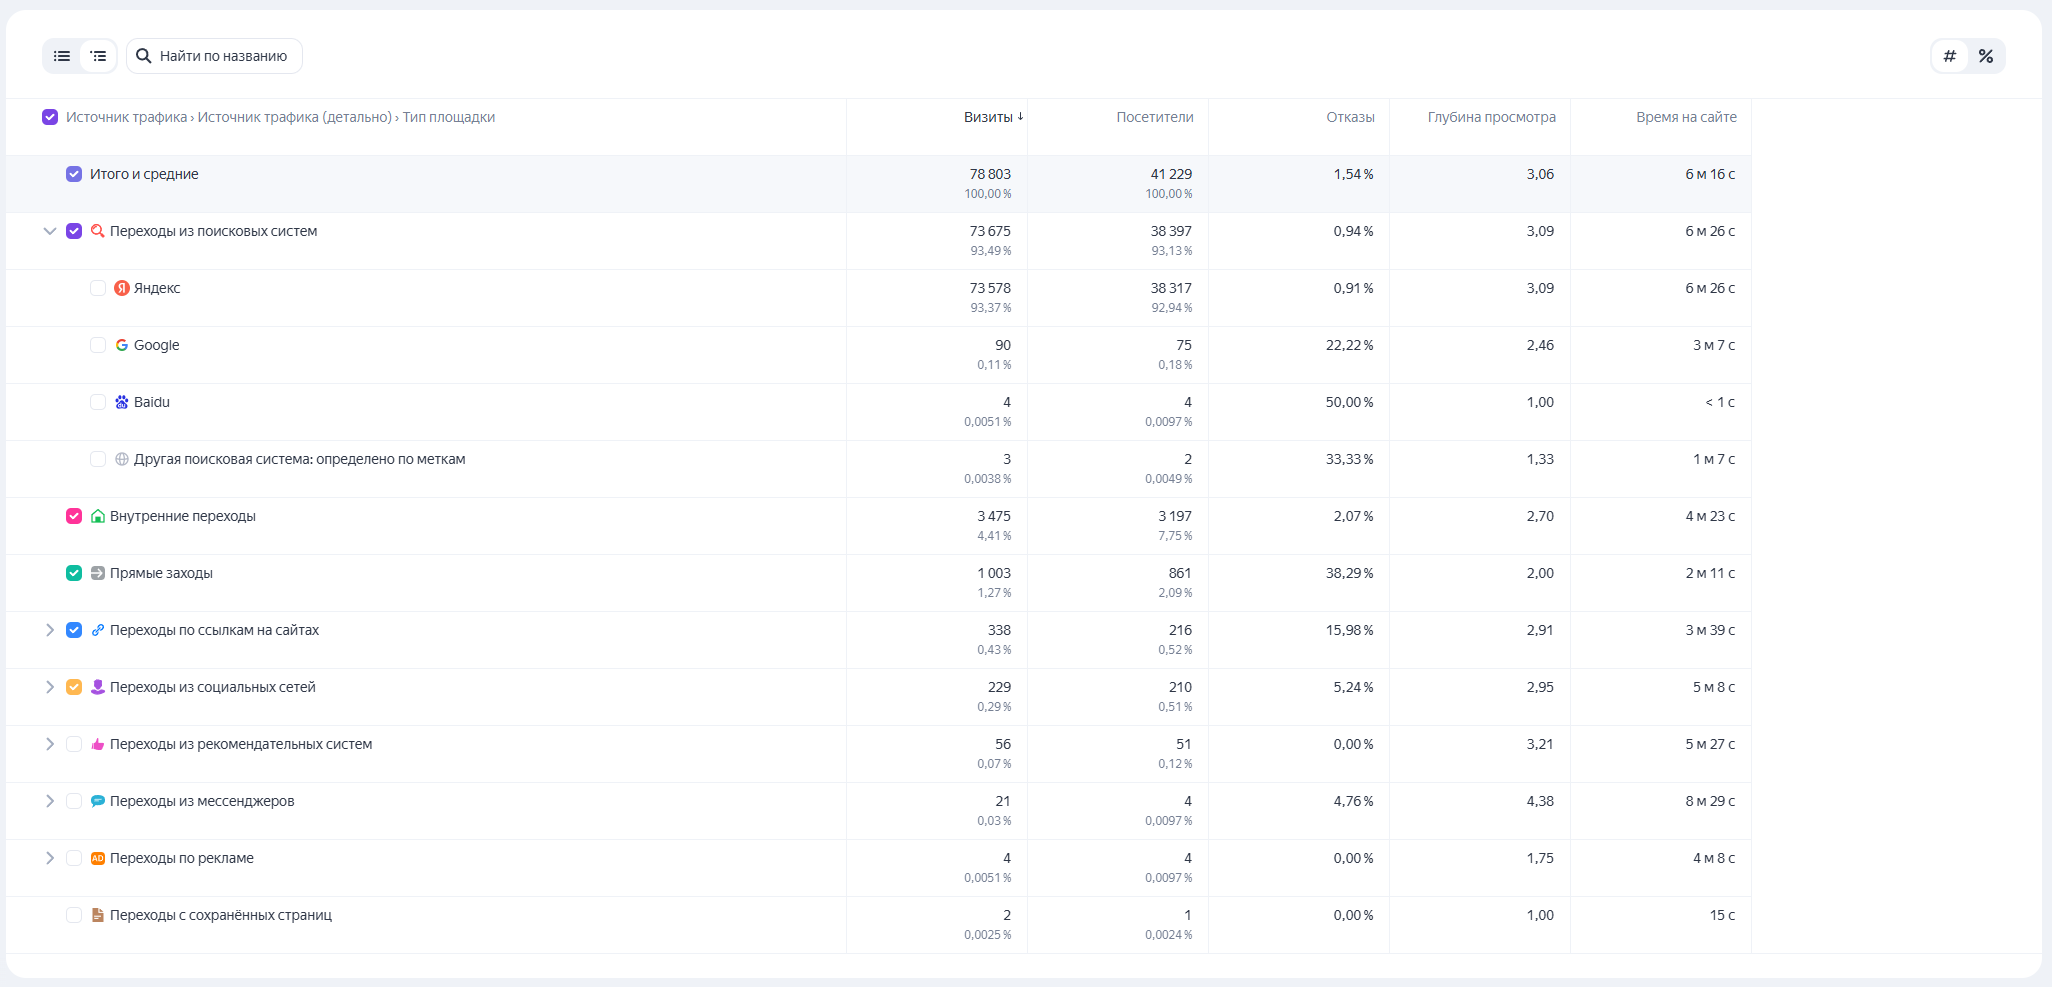The width and height of the screenshot is (2052, 987).
Task: Show absolute values with # button
Action: tap(1949, 56)
